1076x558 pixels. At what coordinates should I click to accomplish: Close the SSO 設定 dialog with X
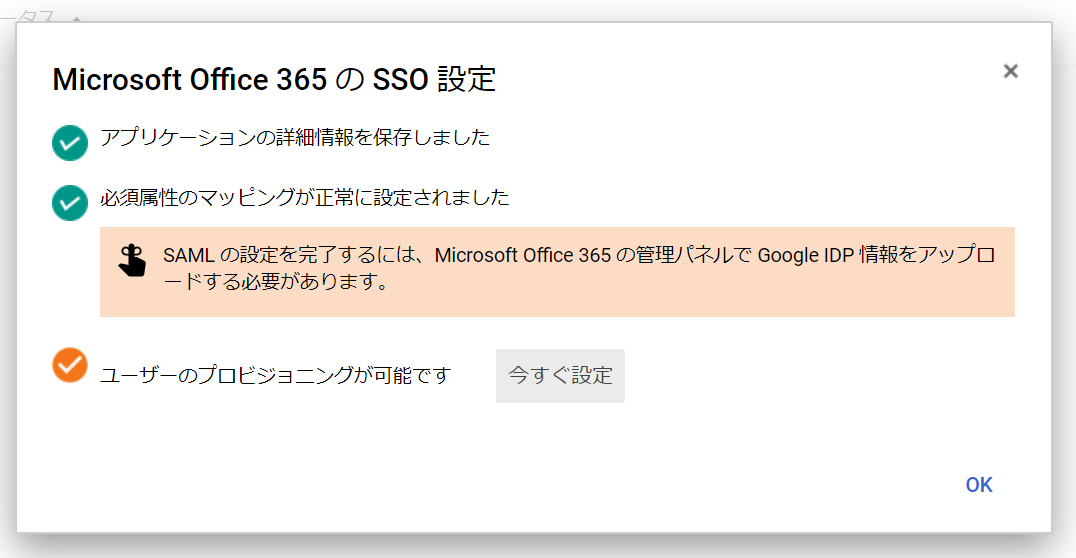pyautogui.click(x=1010, y=71)
